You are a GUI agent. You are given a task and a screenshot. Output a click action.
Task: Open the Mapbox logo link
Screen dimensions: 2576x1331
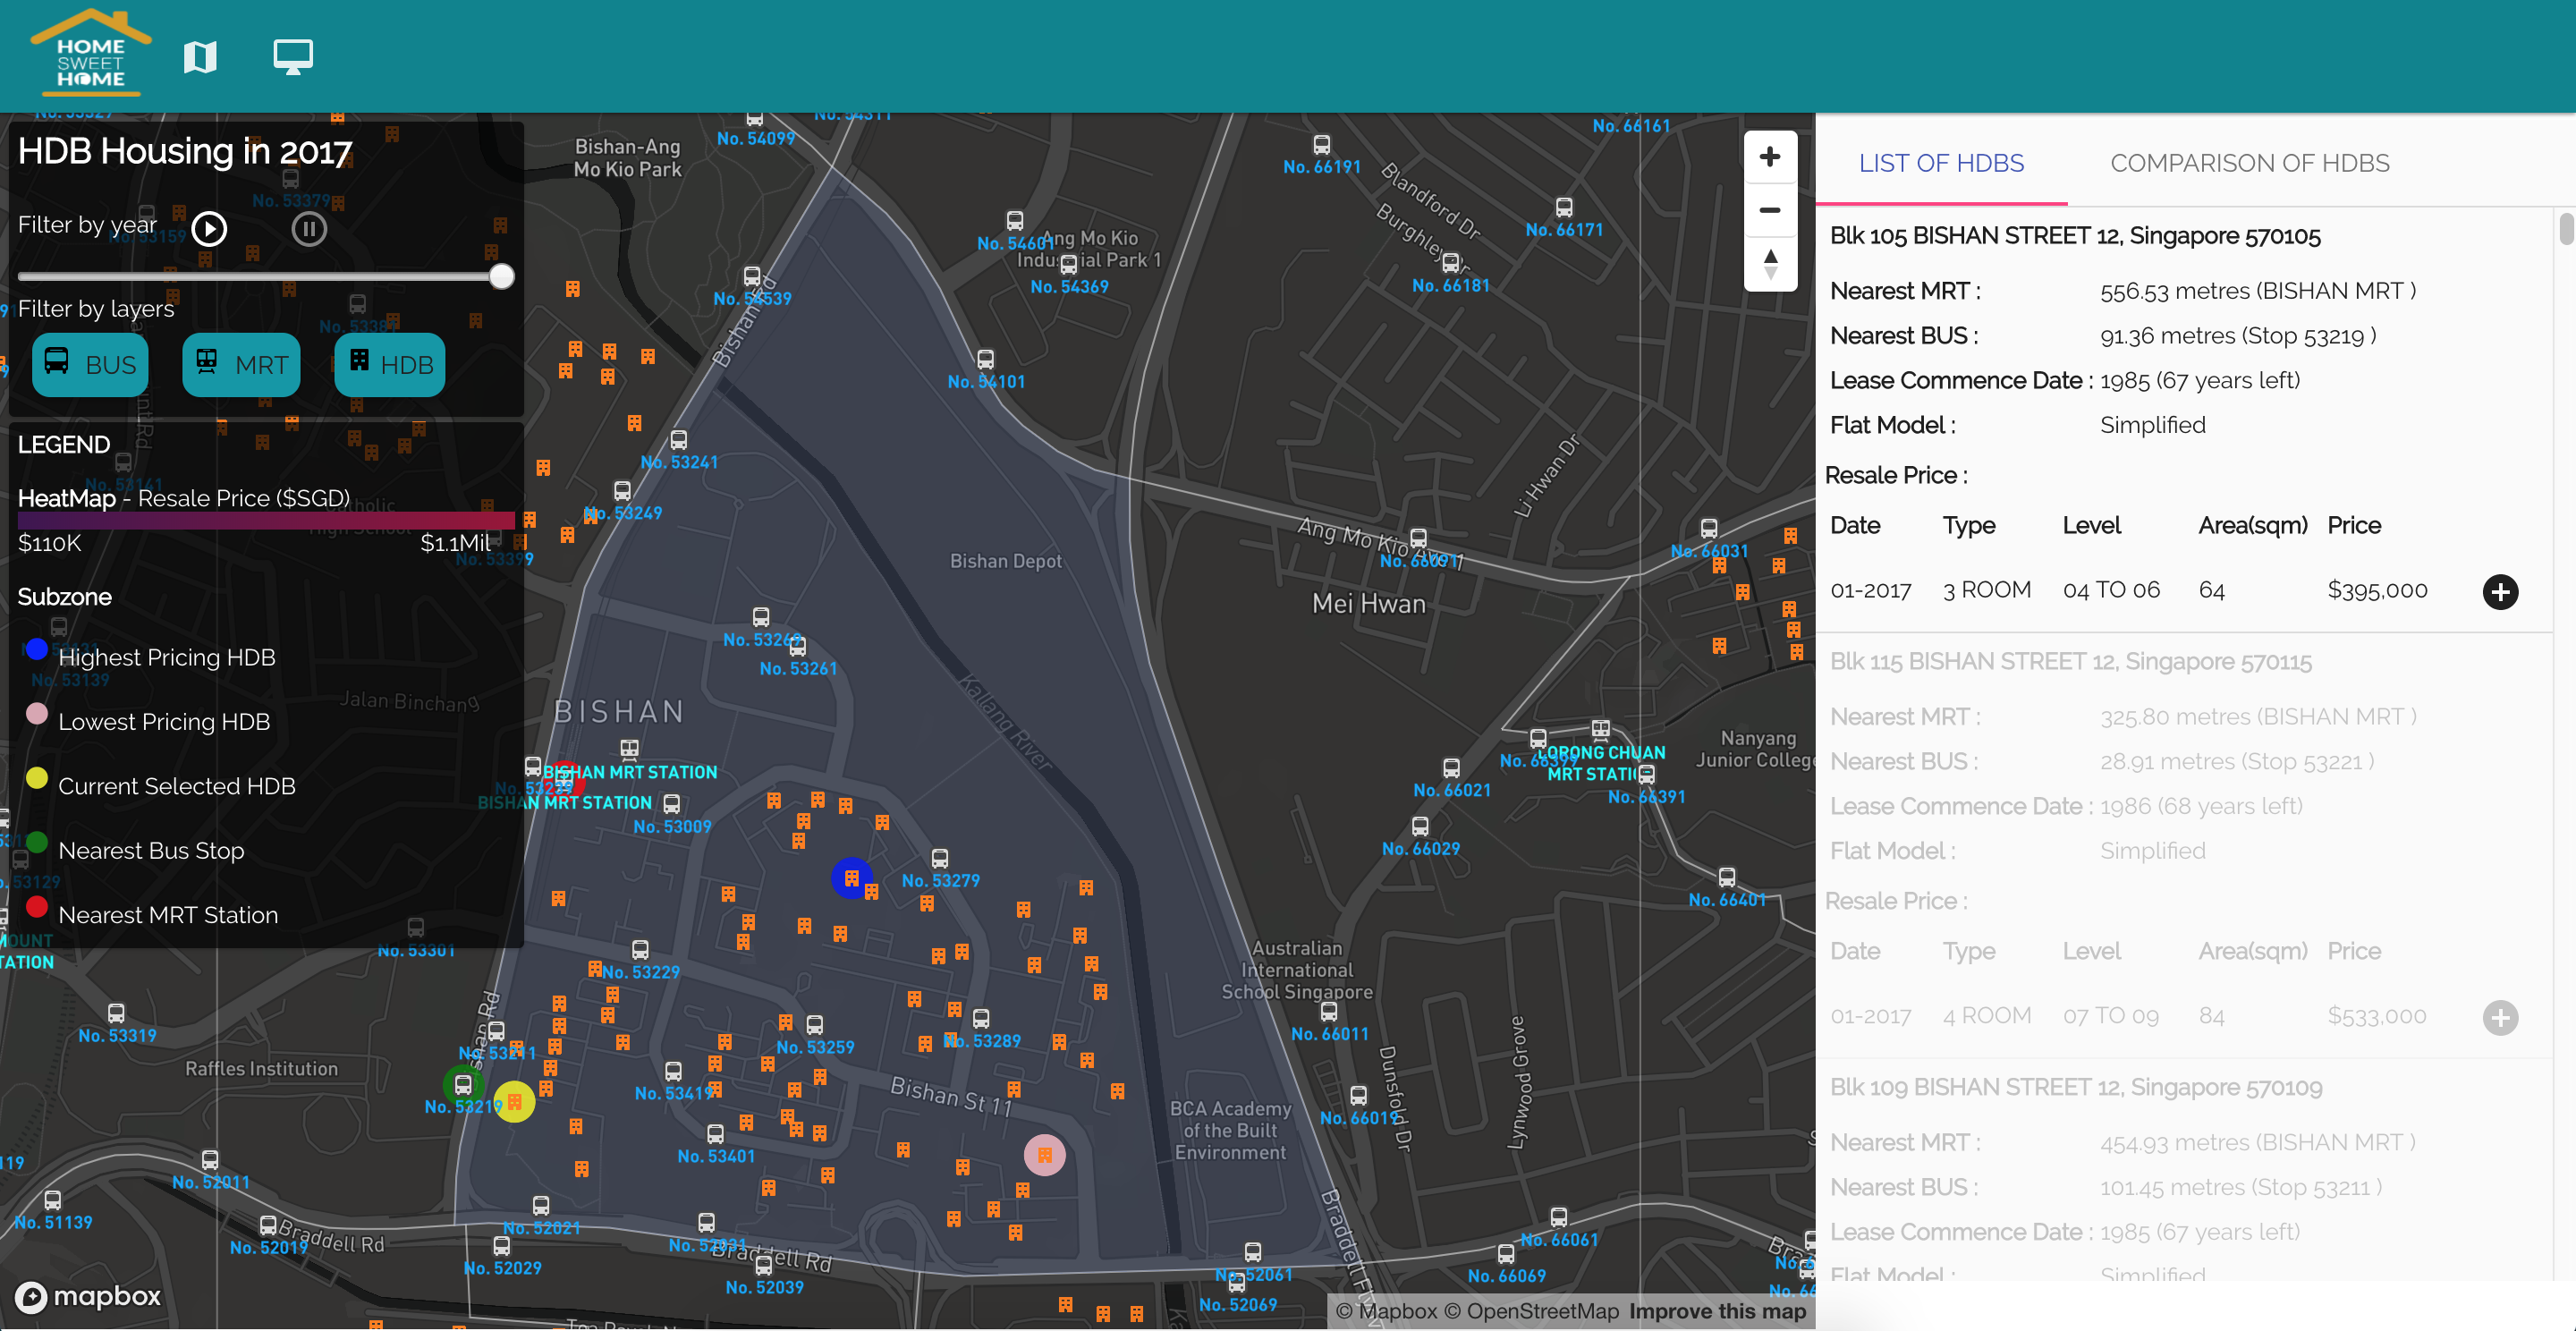(88, 1296)
